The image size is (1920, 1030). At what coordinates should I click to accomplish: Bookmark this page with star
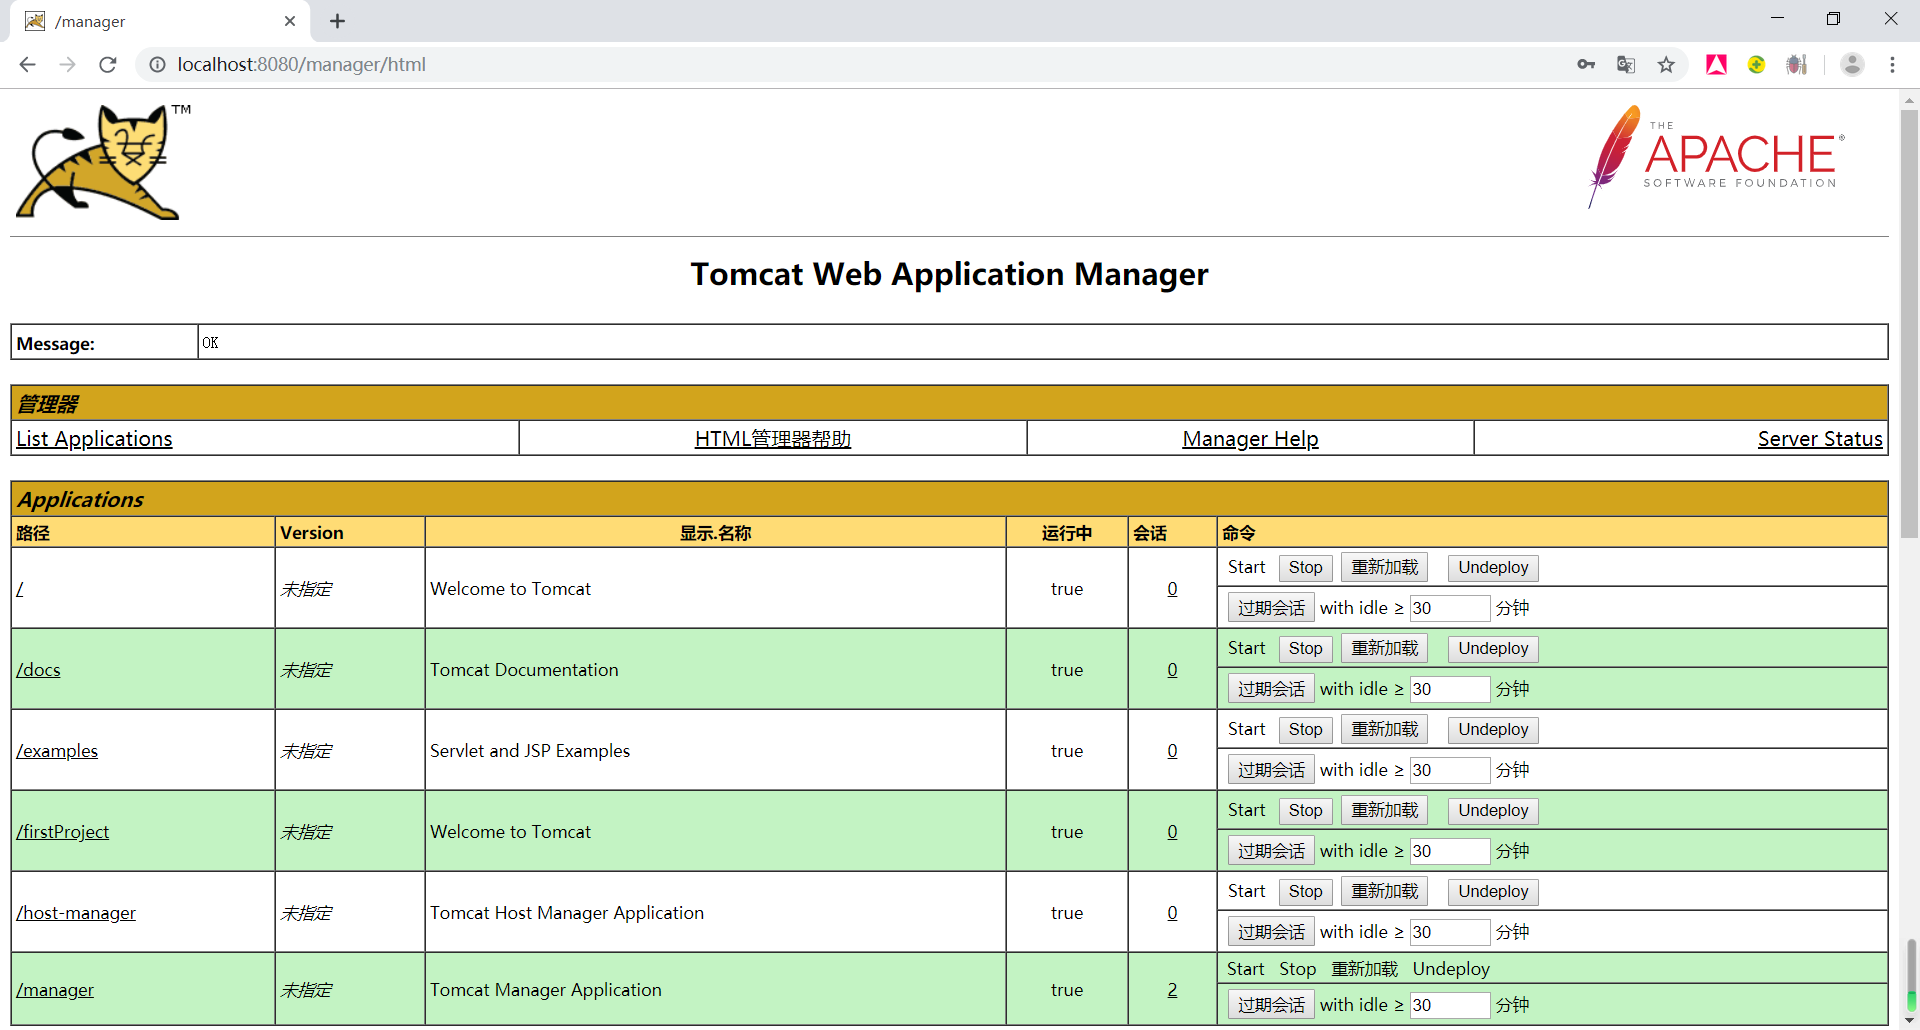click(x=1666, y=64)
